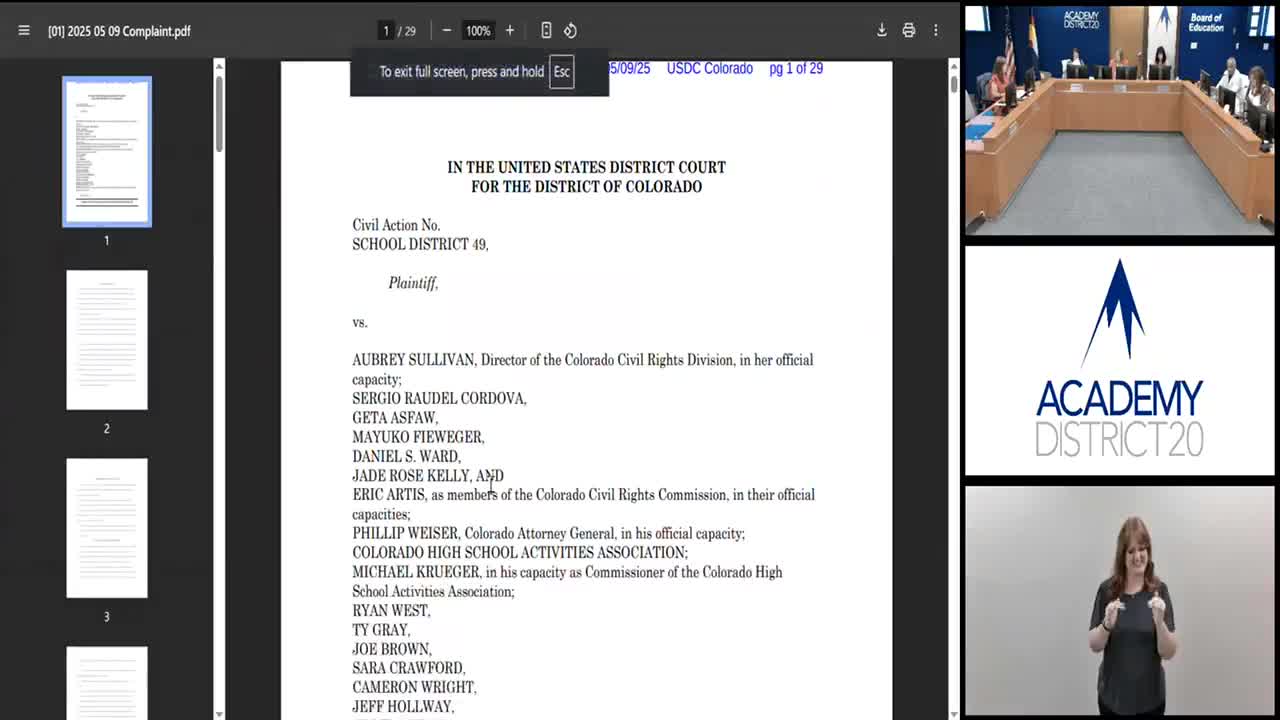Click the Academy District 20 logo panel

tap(1119, 360)
